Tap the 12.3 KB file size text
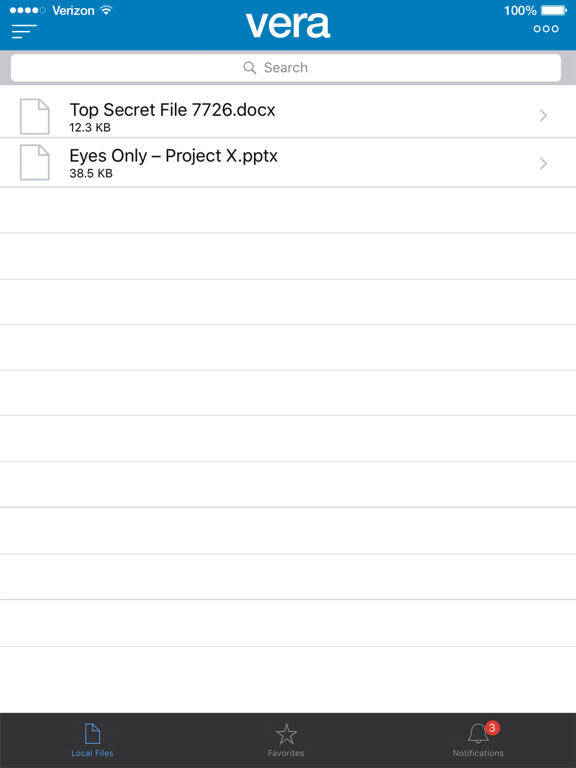This screenshot has width=576, height=768. click(x=90, y=128)
